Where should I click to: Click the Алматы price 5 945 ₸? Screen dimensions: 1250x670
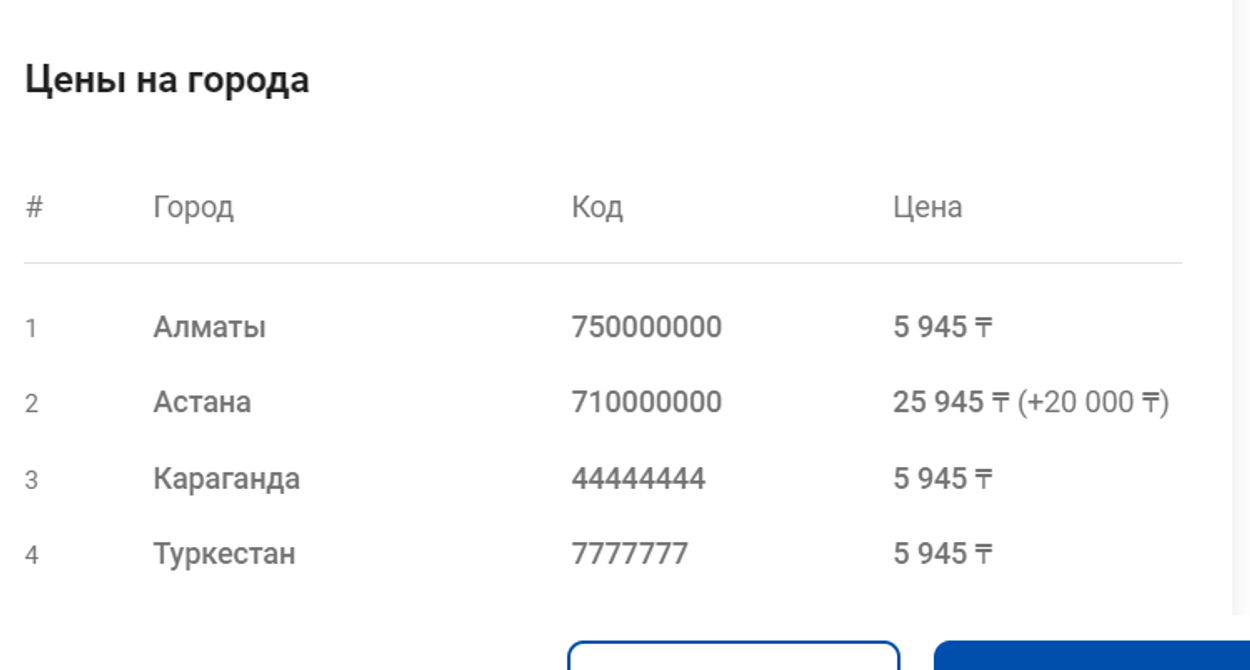(x=942, y=327)
